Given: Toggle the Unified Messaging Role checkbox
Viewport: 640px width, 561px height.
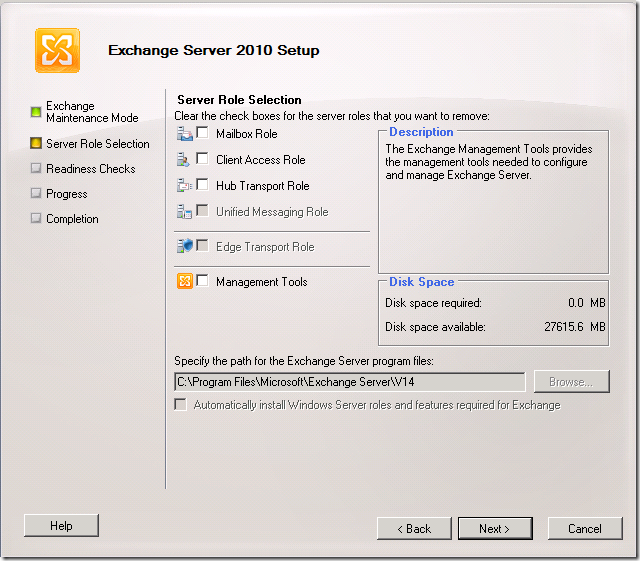Looking at the screenshot, I should pos(202,210).
